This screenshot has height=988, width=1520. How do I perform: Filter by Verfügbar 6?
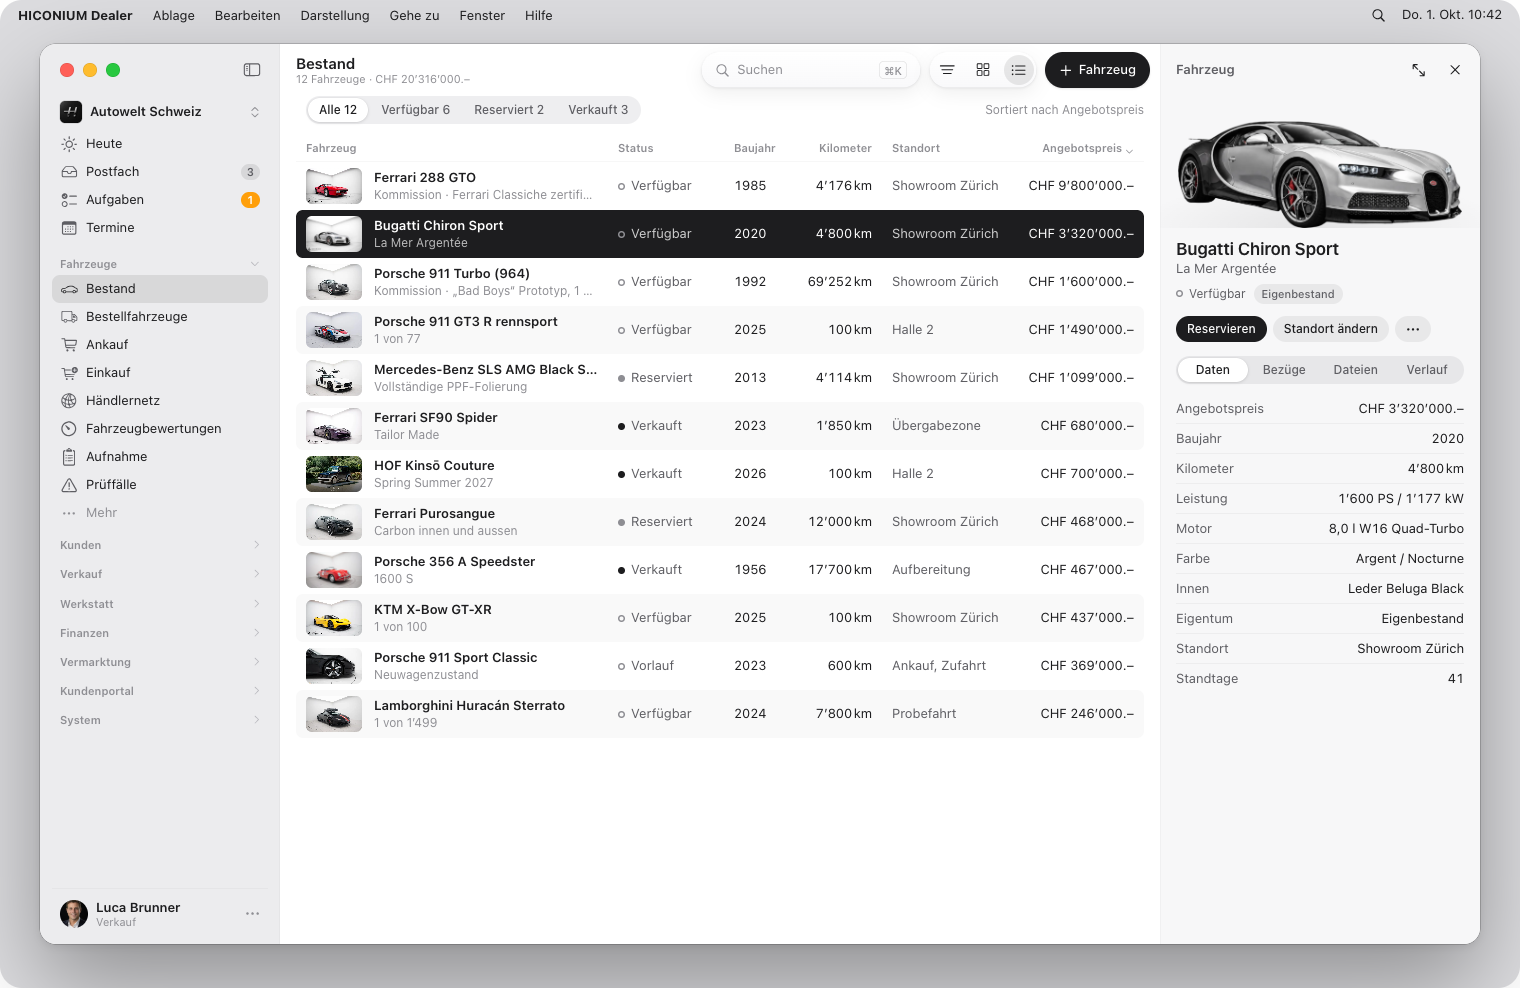click(415, 110)
